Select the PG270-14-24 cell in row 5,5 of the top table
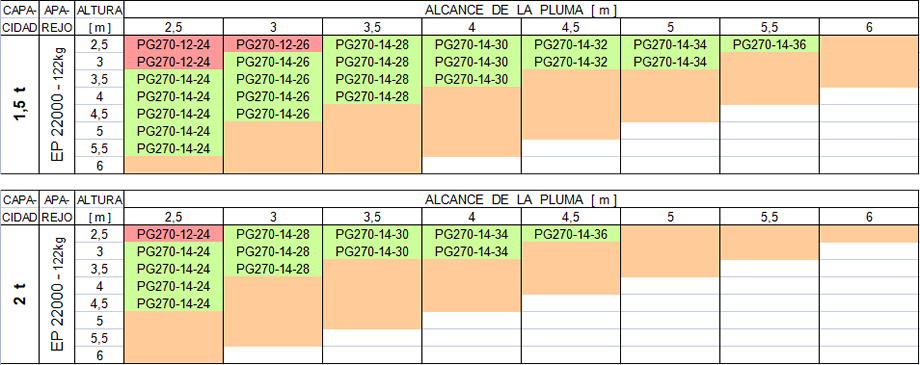The image size is (920, 365). pos(173,148)
